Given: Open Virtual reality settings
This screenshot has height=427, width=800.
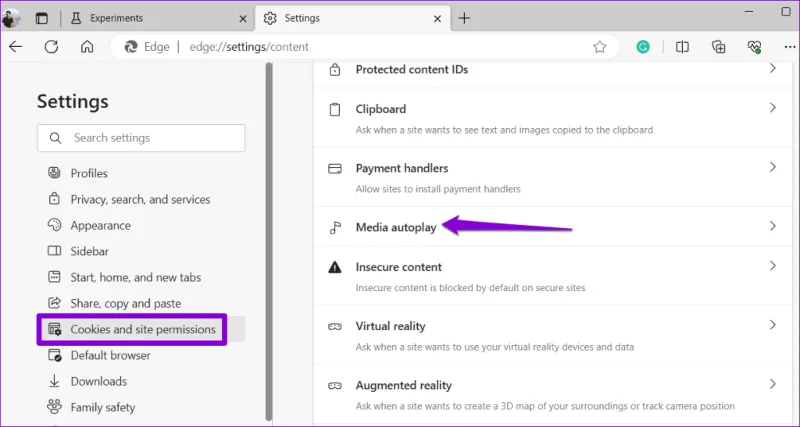Looking at the screenshot, I should (553, 335).
